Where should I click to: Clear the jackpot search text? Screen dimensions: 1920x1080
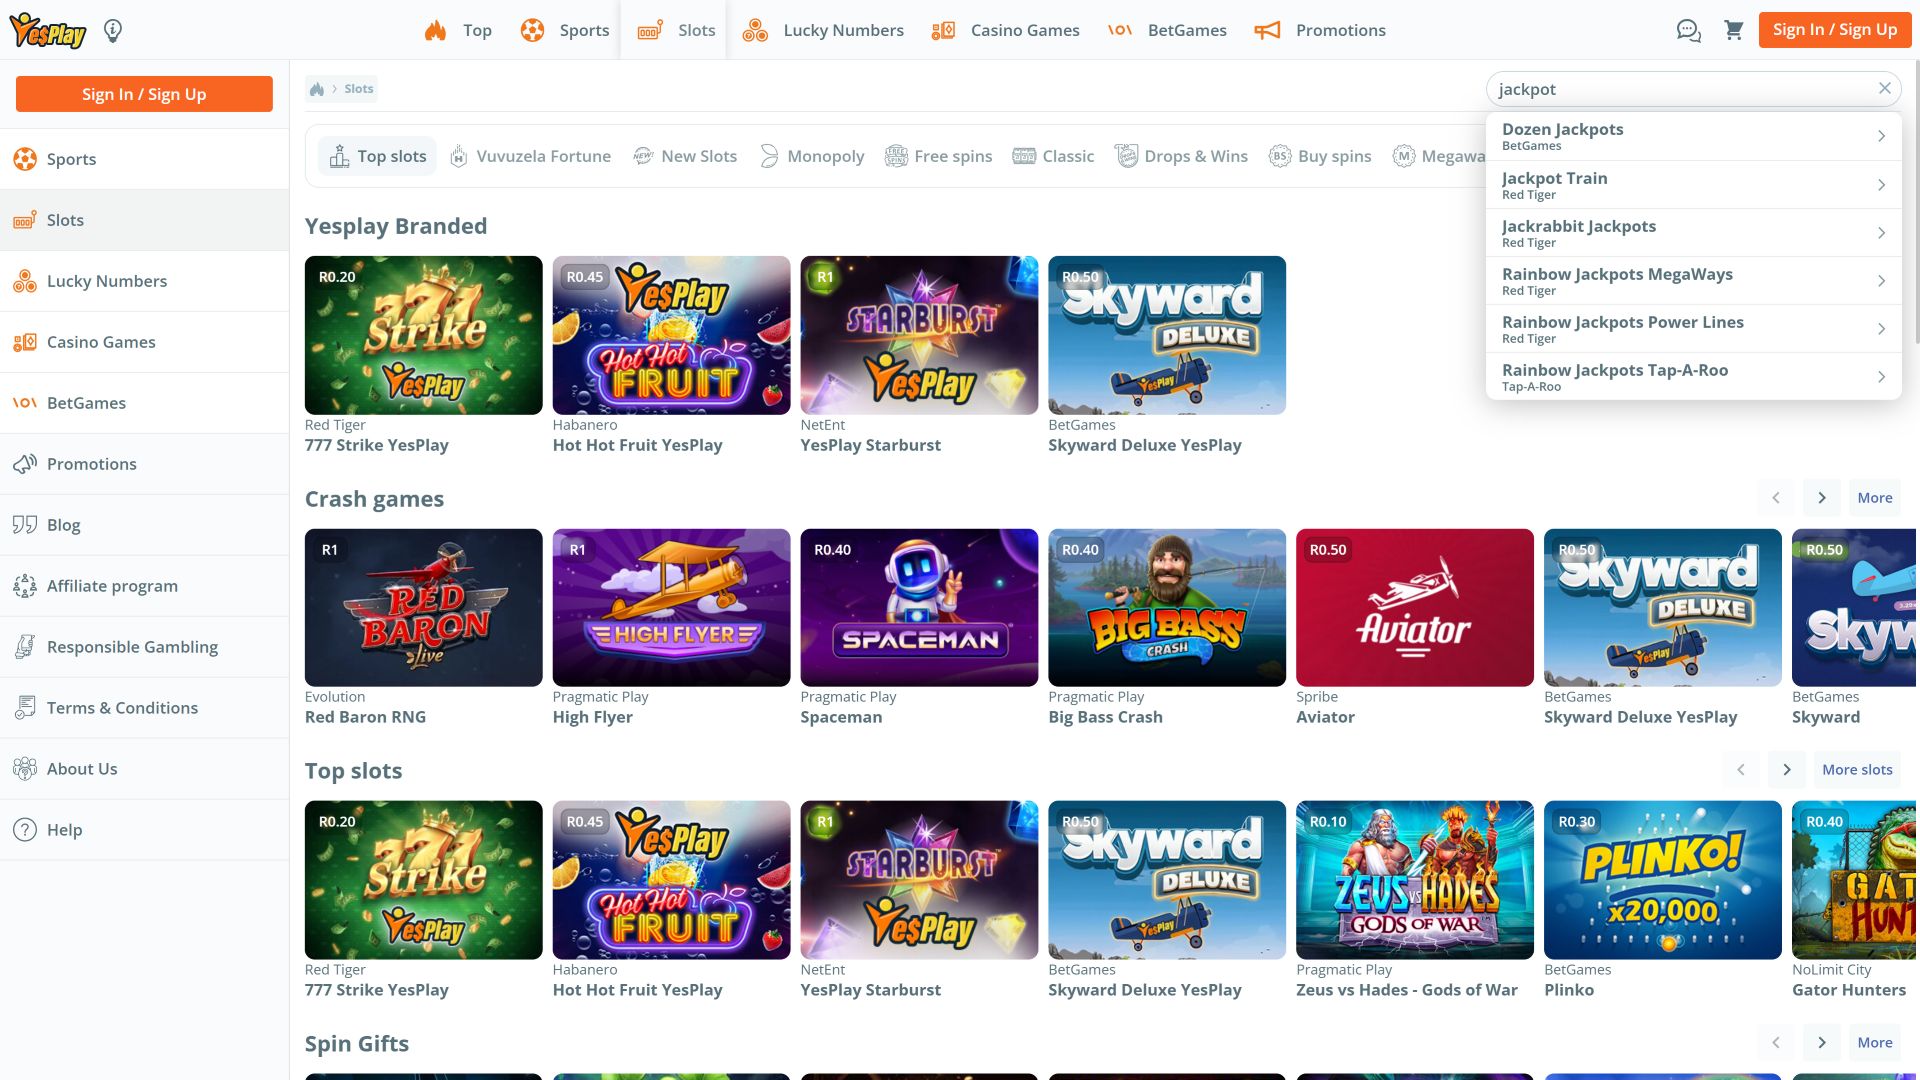pos(1884,88)
